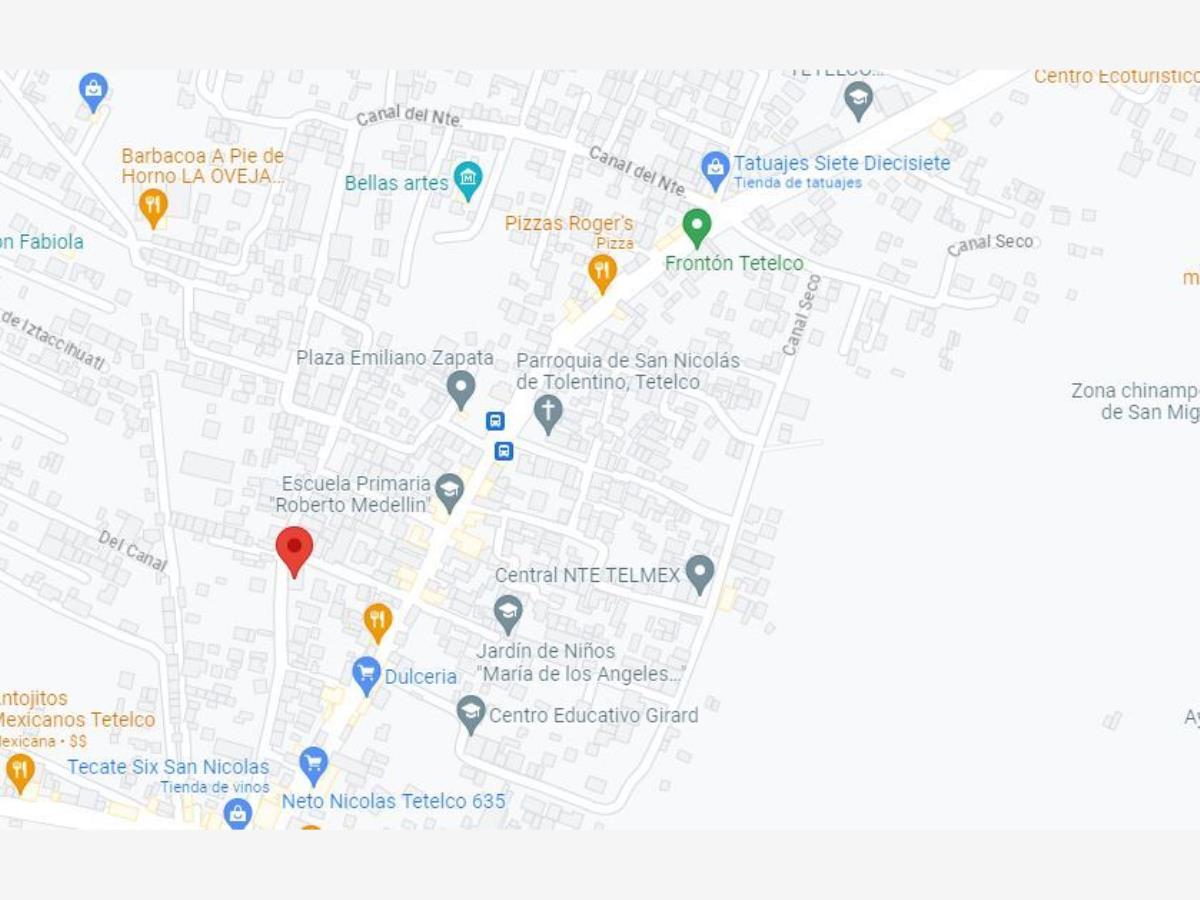Screen dimensions: 1200x900
Task: Click the Centro Educativo Girard school icon
Action: click(x=470, y=715)
